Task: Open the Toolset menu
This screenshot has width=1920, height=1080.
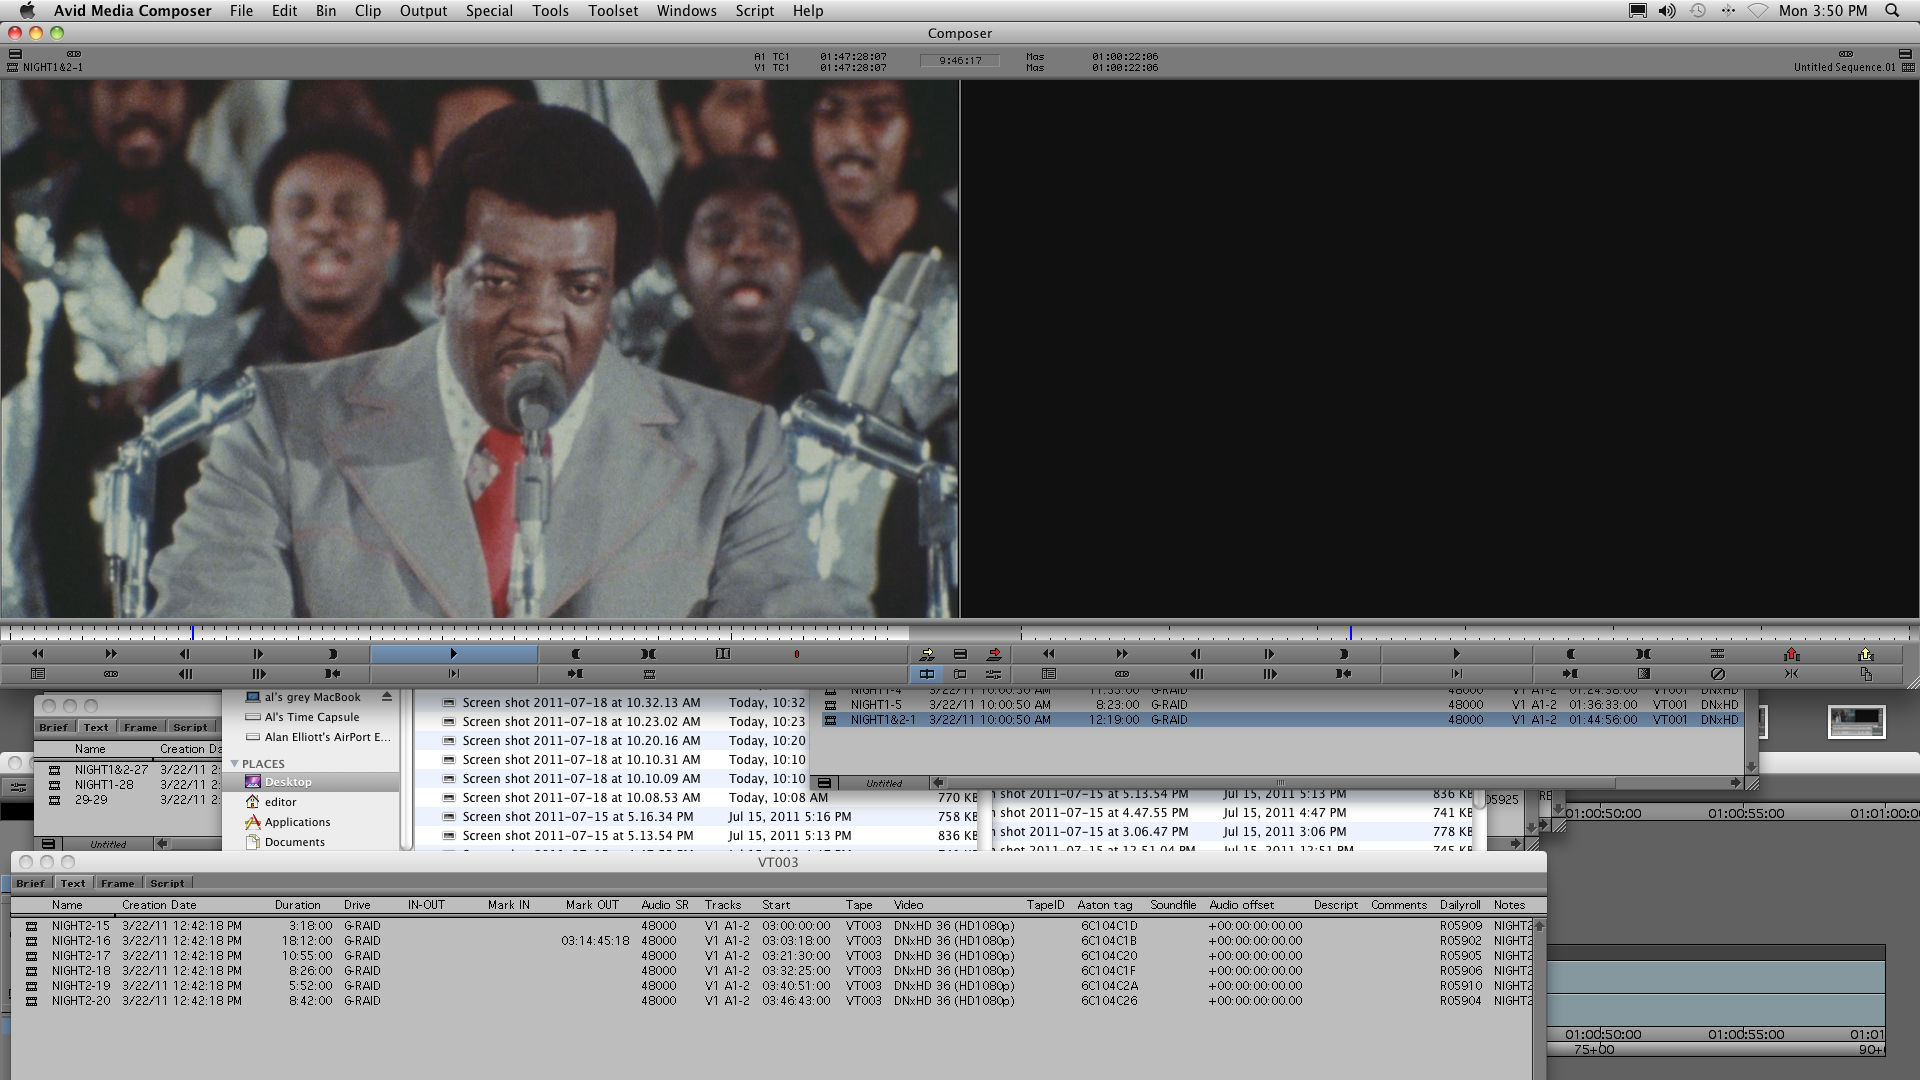Action: [x=612, y=11]
